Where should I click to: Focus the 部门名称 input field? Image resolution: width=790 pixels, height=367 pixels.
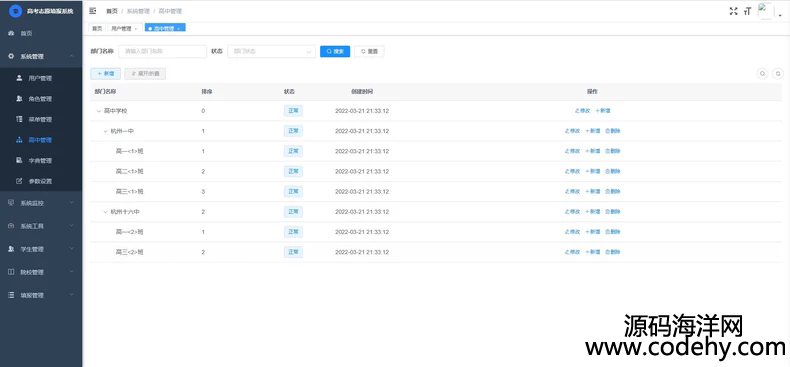click(x=163, y=51)
